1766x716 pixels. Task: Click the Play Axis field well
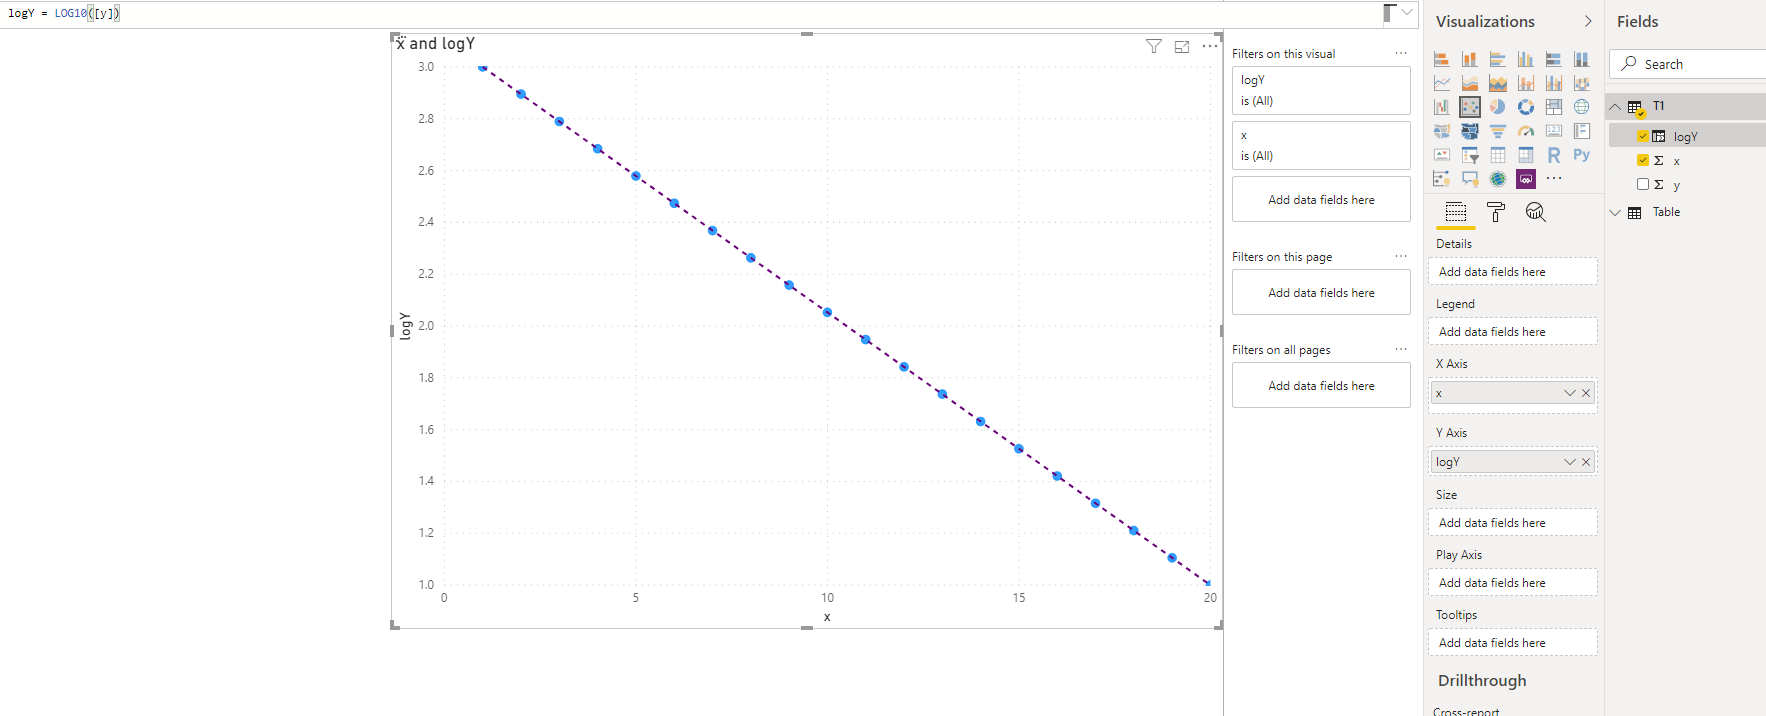1512,583
